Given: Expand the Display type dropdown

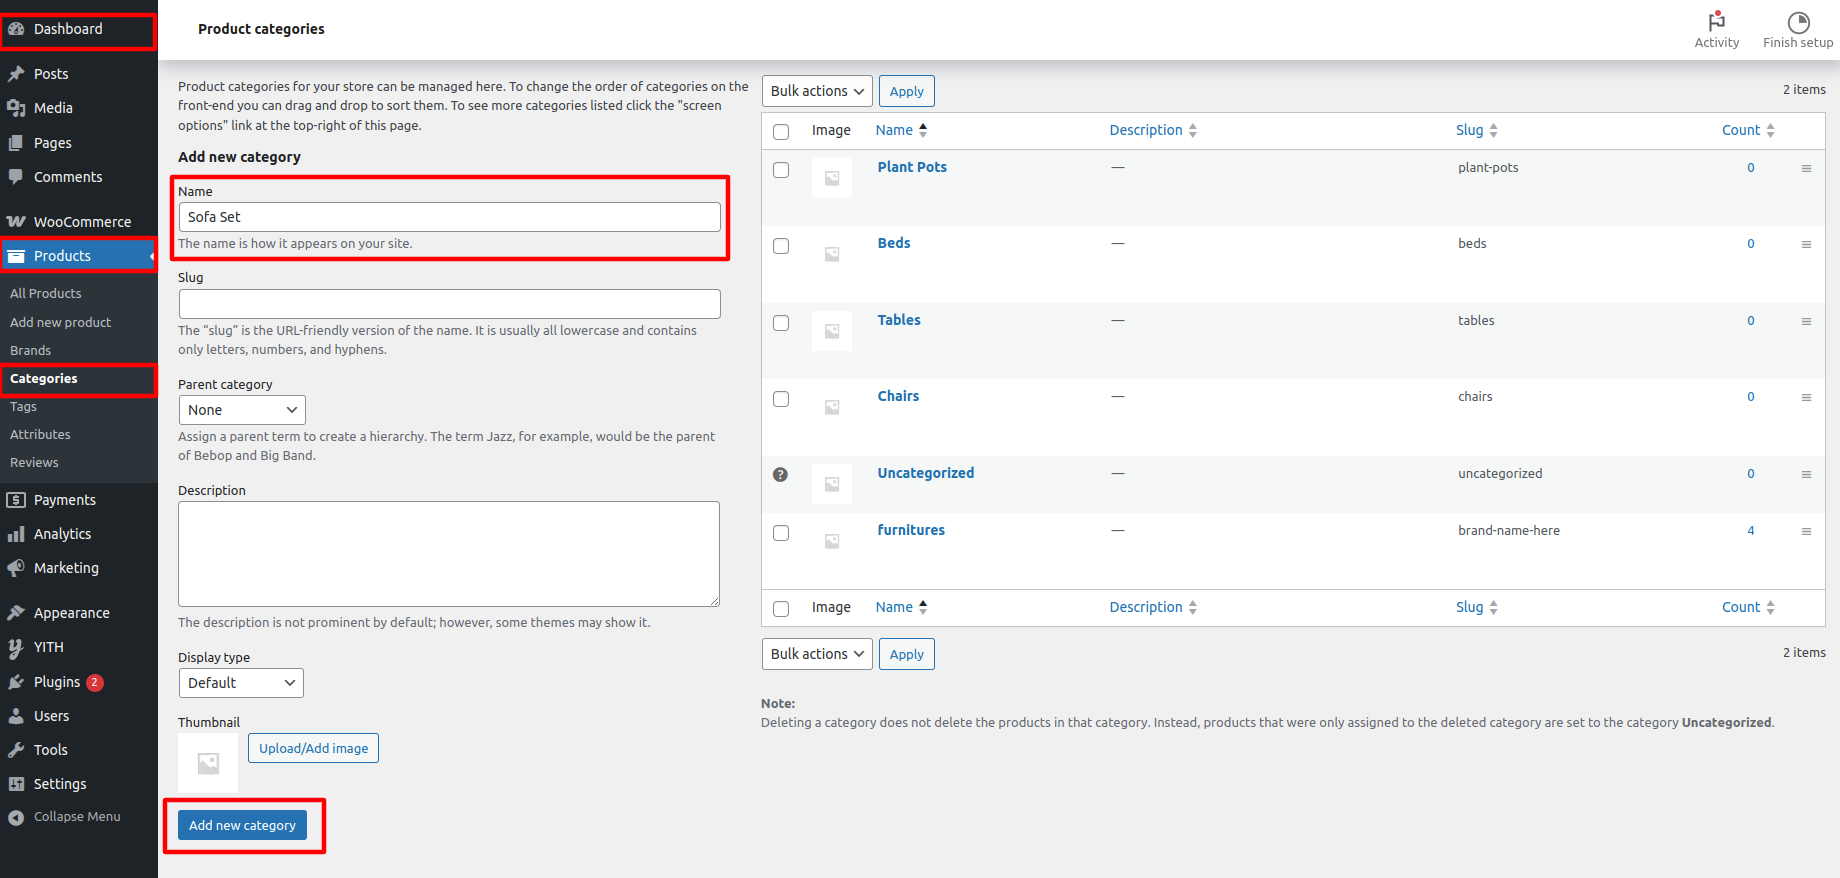Looking at the screenshot, I should click(241, 683).
